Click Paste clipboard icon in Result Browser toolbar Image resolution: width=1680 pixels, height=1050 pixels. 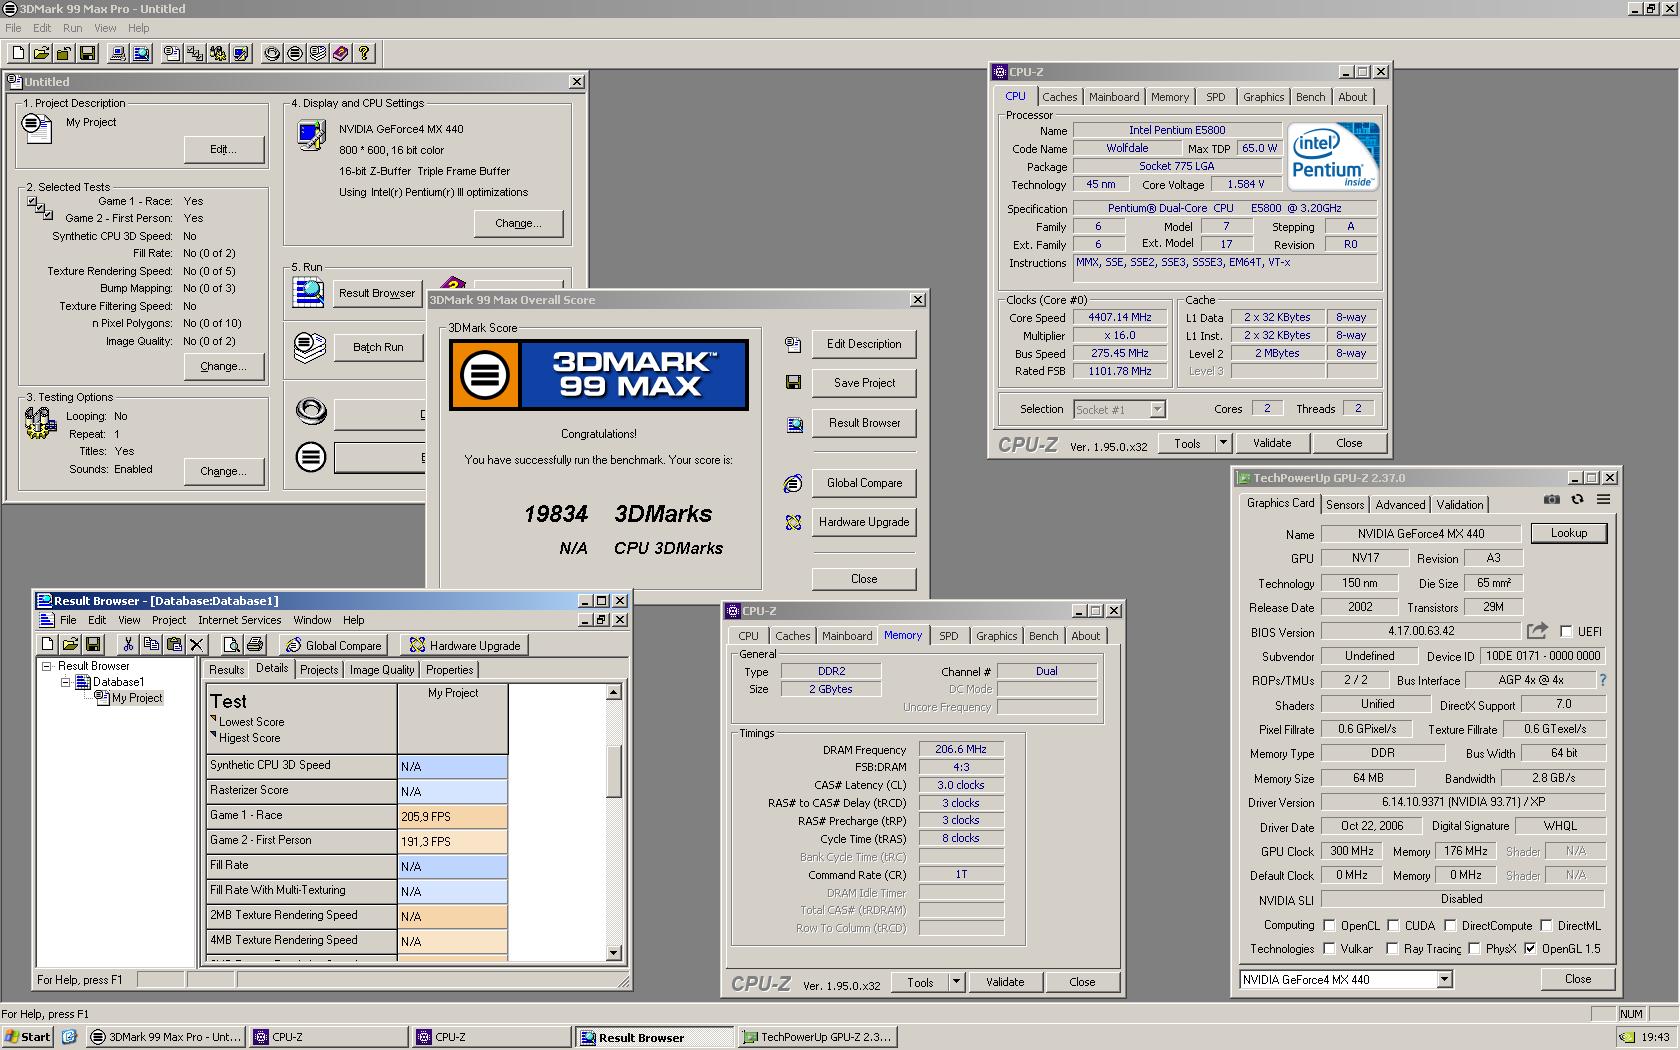[174, 645]
